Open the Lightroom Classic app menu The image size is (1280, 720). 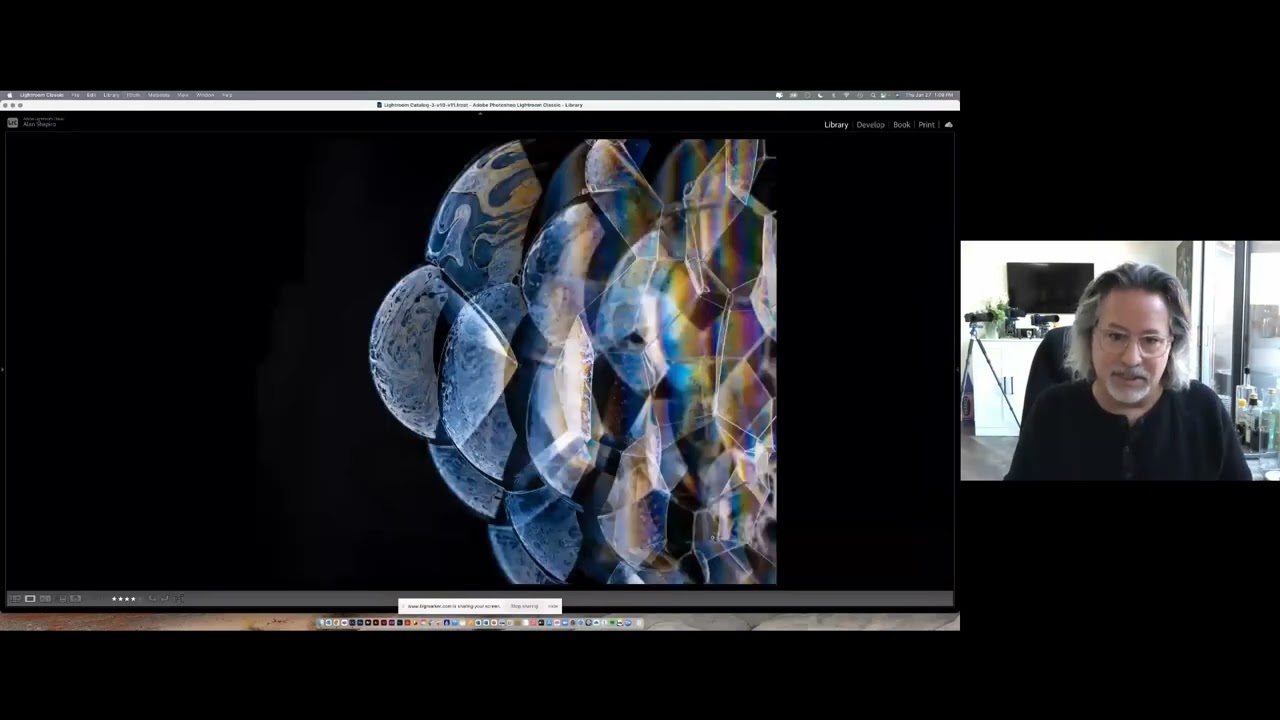click(42, 95)
